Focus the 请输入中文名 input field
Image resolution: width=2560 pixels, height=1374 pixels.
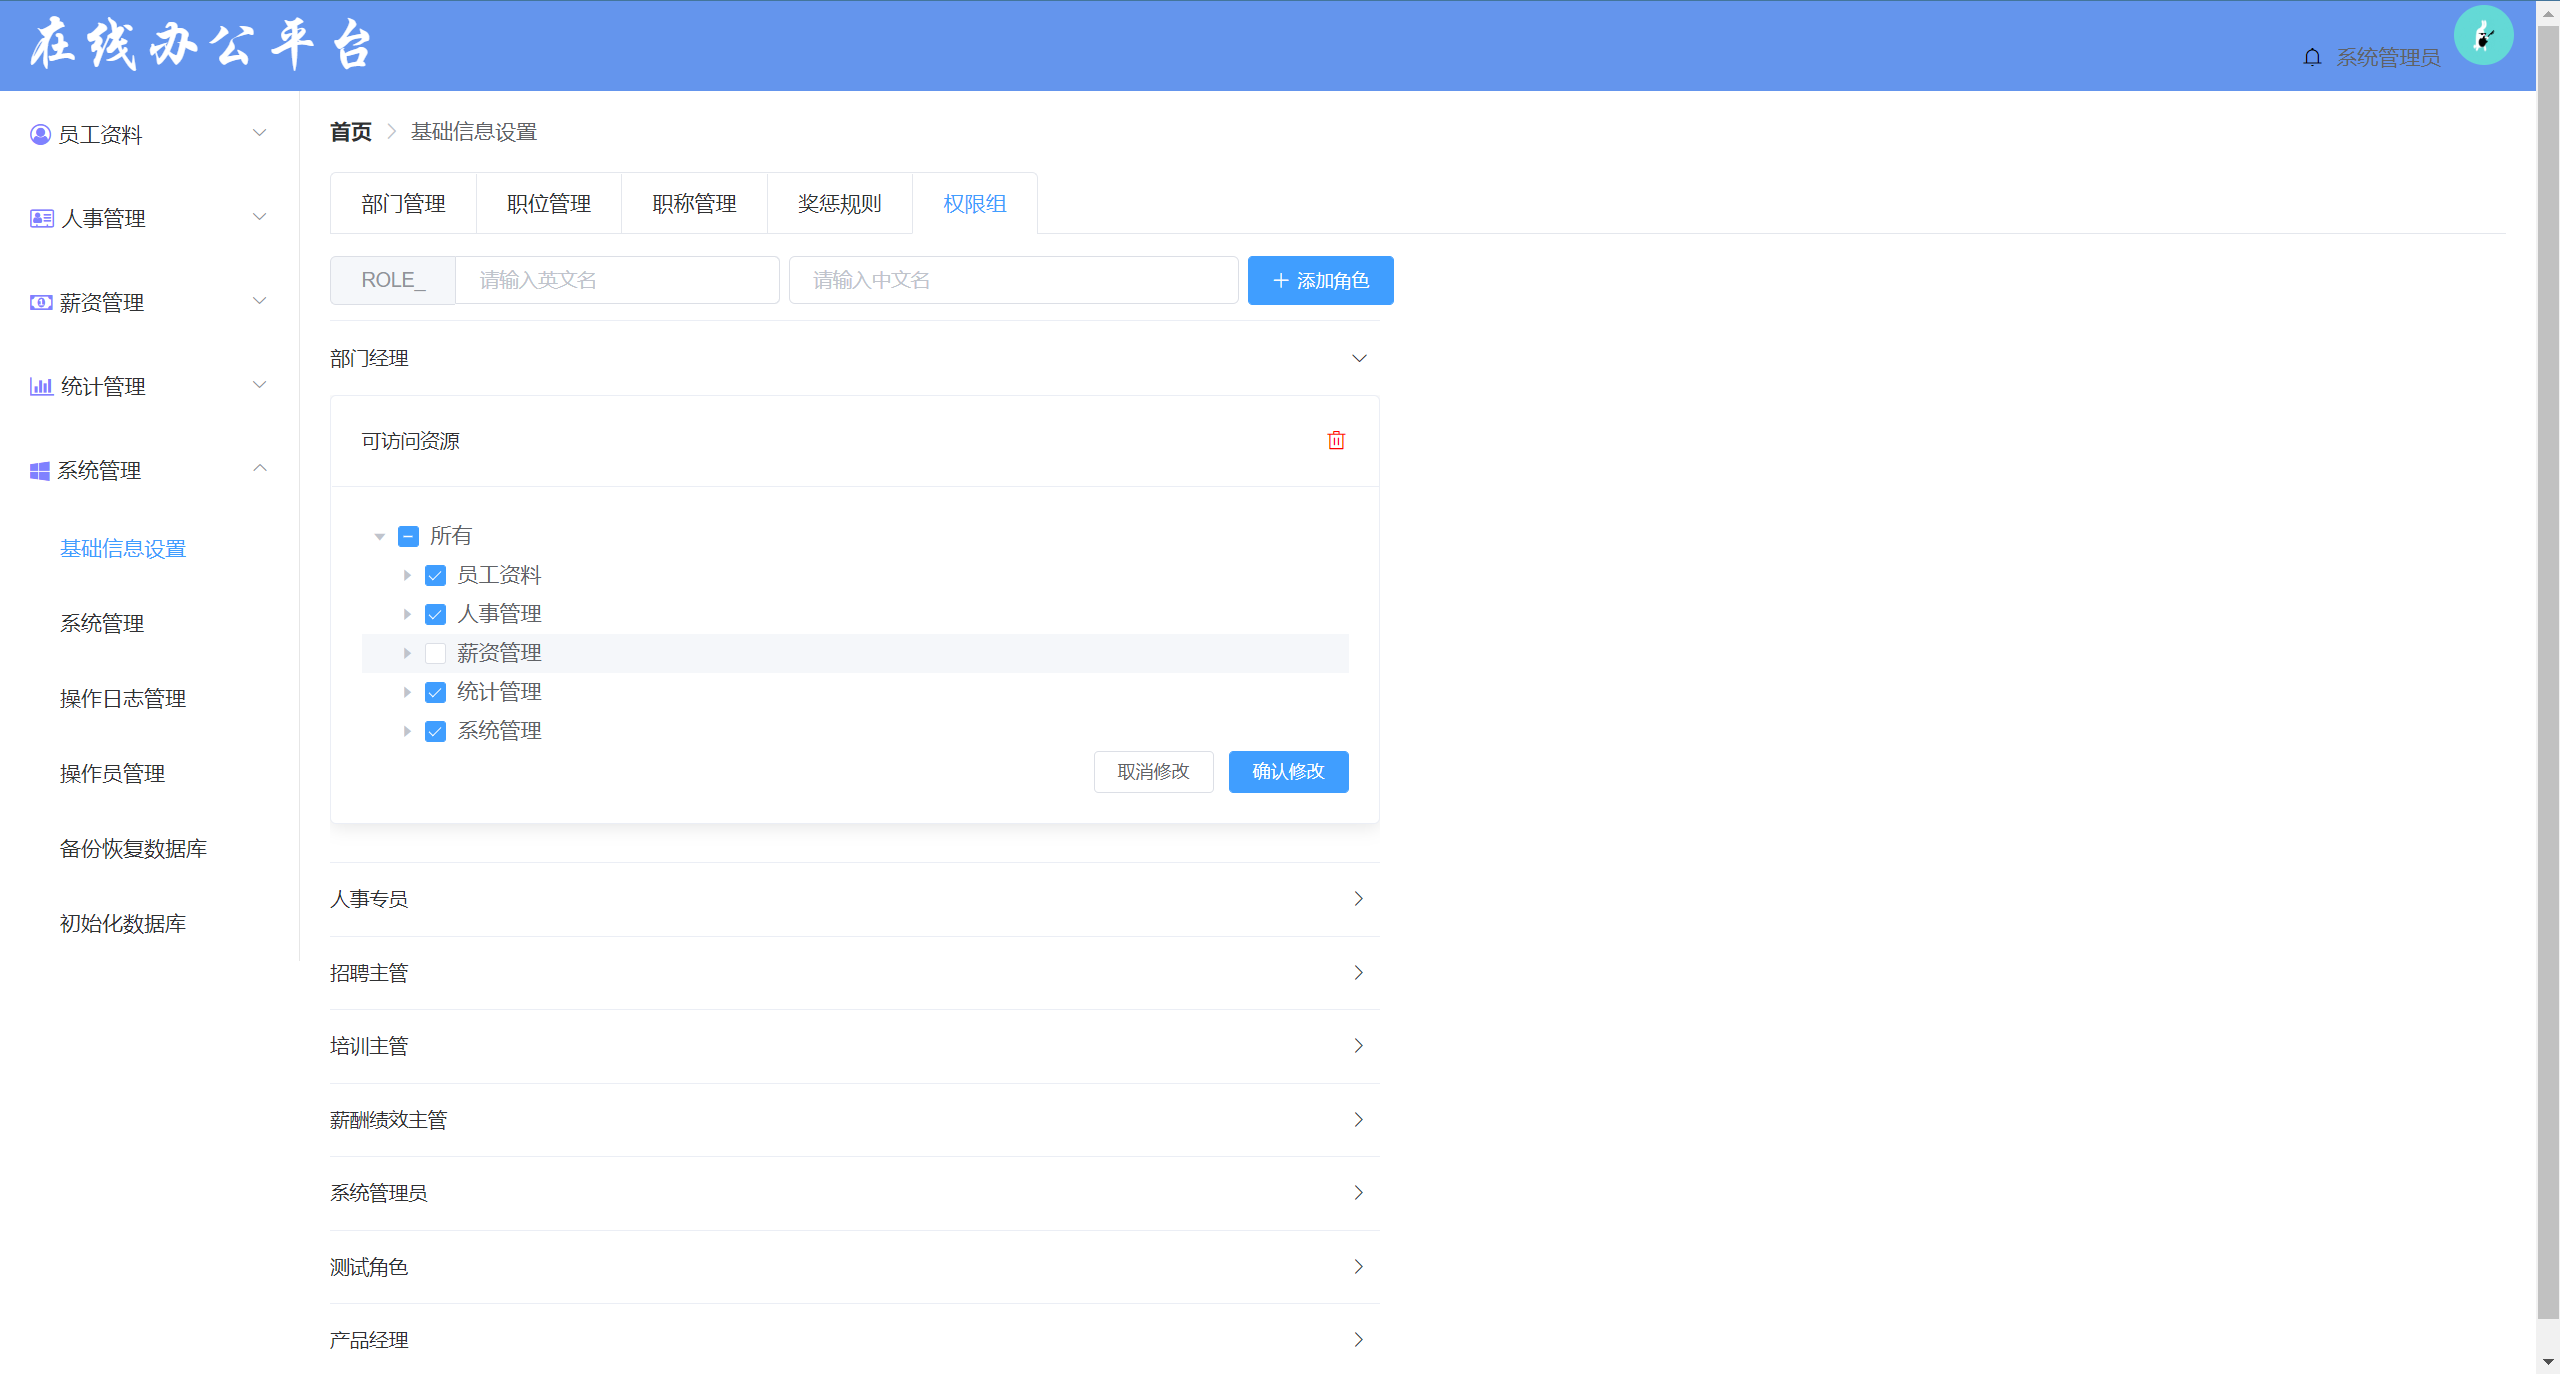coord(1012,281)
